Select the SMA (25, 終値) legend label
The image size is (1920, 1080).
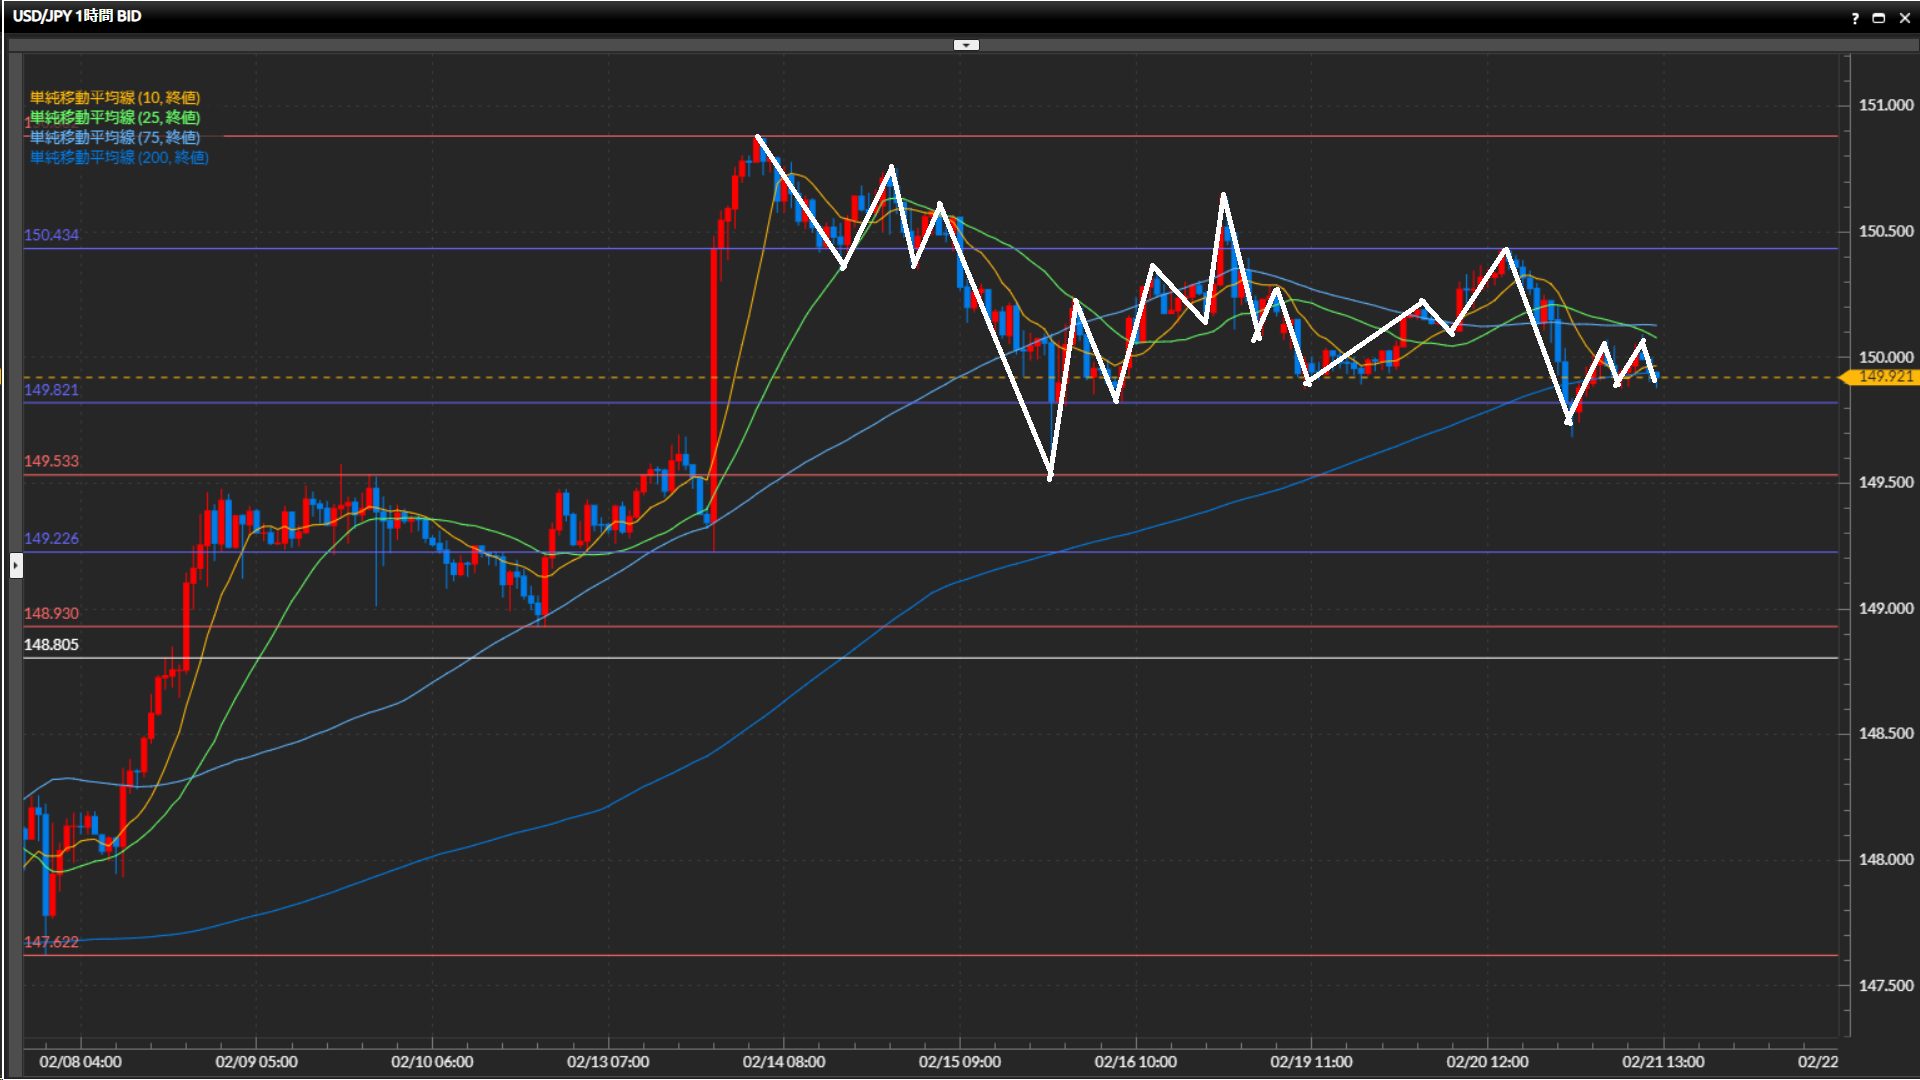click(x=115, y=117)
